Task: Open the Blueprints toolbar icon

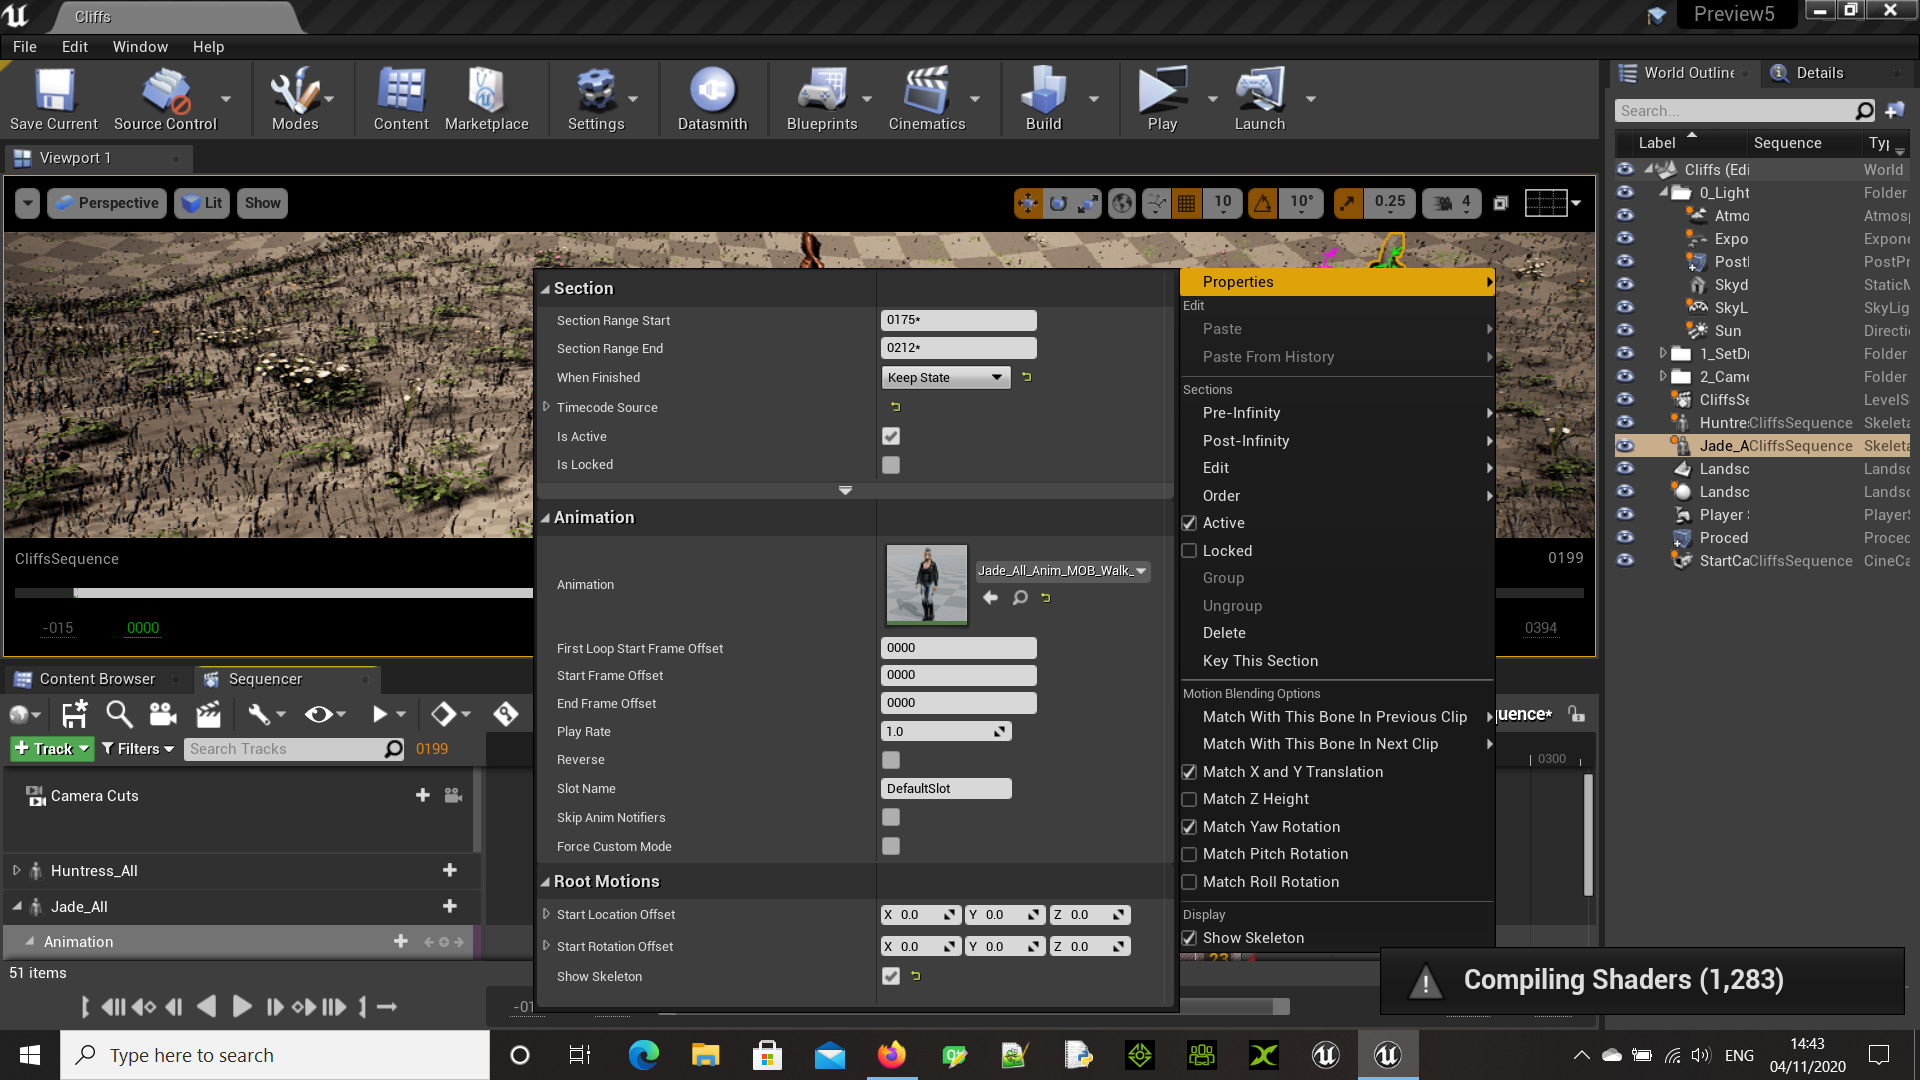Action: click(x=822, y=99)
